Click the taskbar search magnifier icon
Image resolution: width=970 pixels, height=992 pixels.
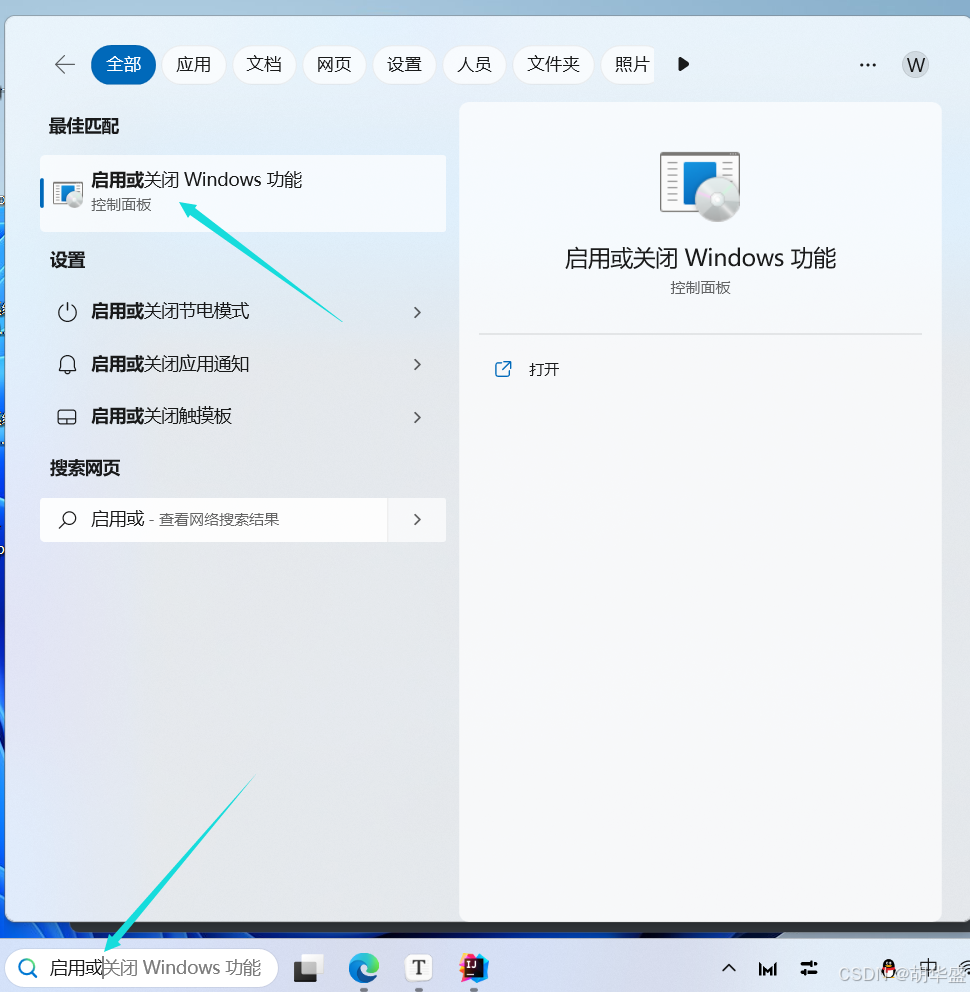coord(27,968)
